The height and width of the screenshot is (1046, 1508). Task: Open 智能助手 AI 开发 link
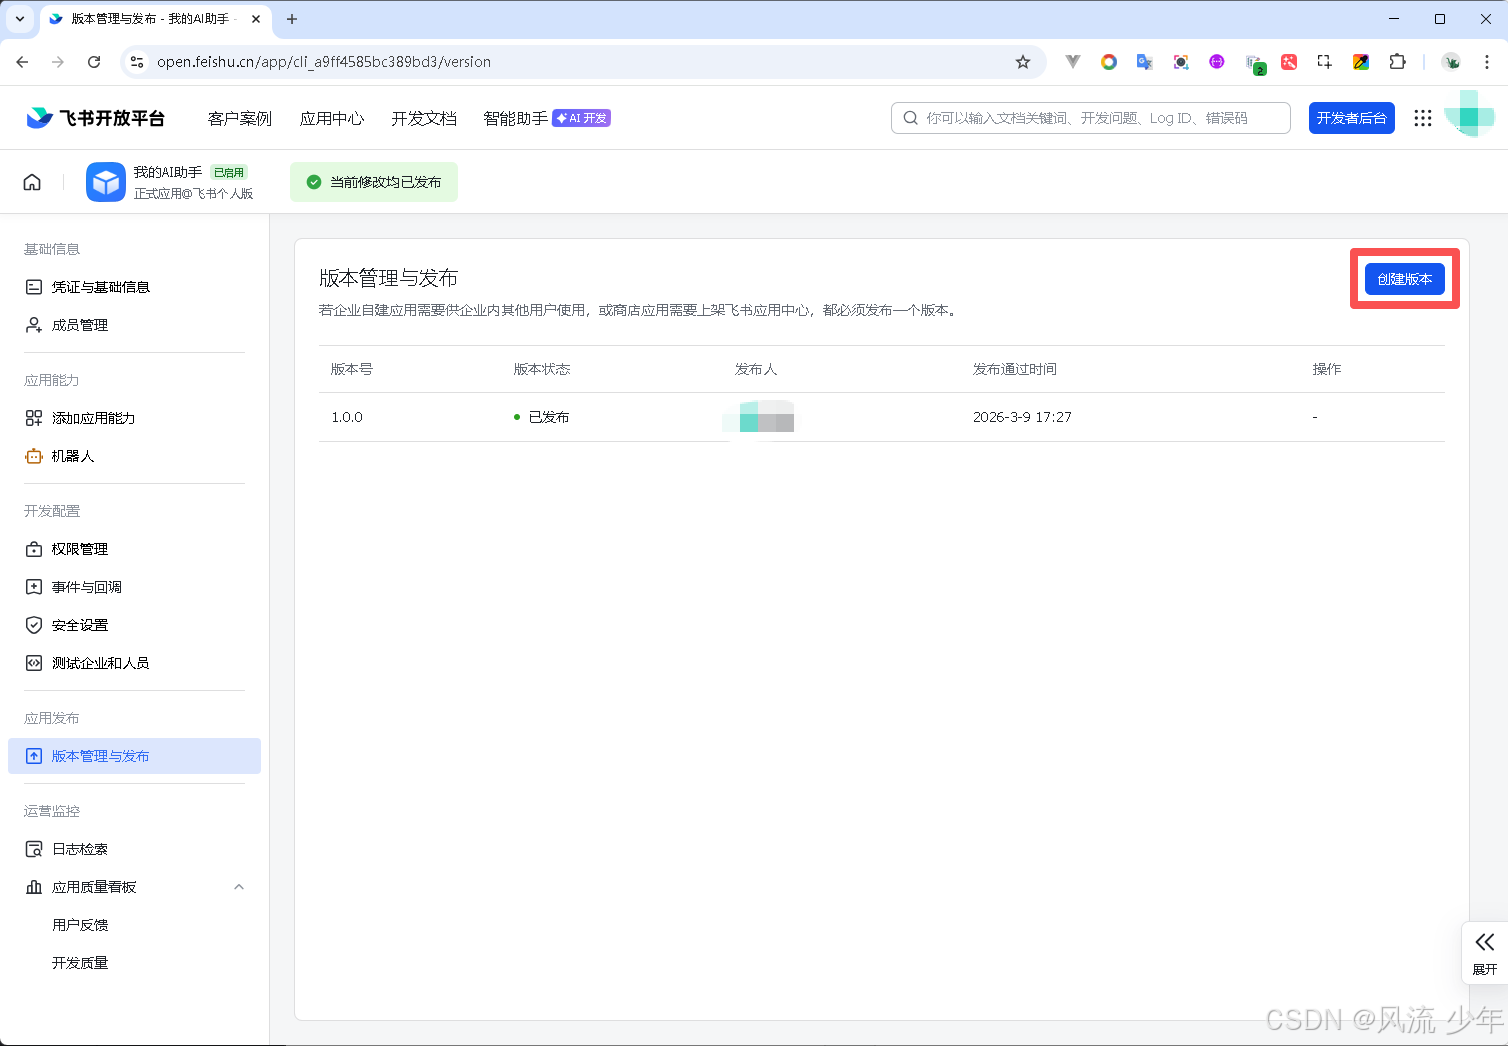tap(546, 118)
